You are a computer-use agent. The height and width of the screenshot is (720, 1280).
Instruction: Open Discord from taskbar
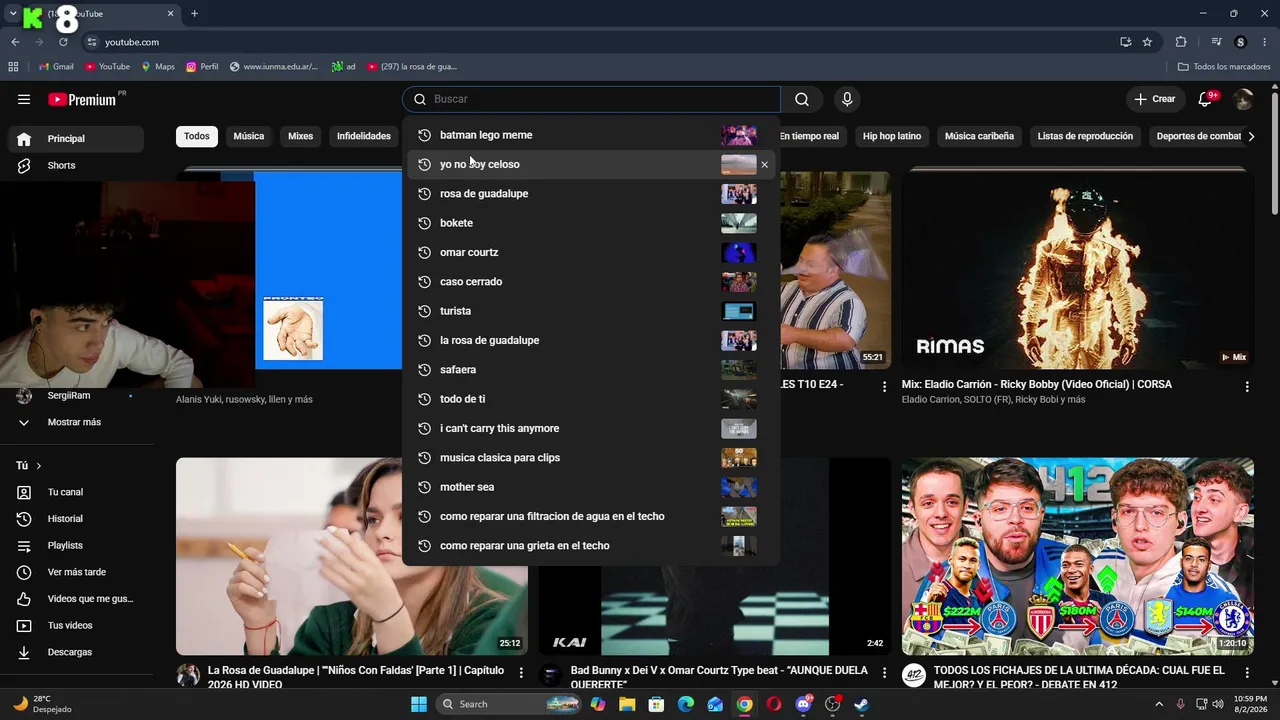(803, 704)
